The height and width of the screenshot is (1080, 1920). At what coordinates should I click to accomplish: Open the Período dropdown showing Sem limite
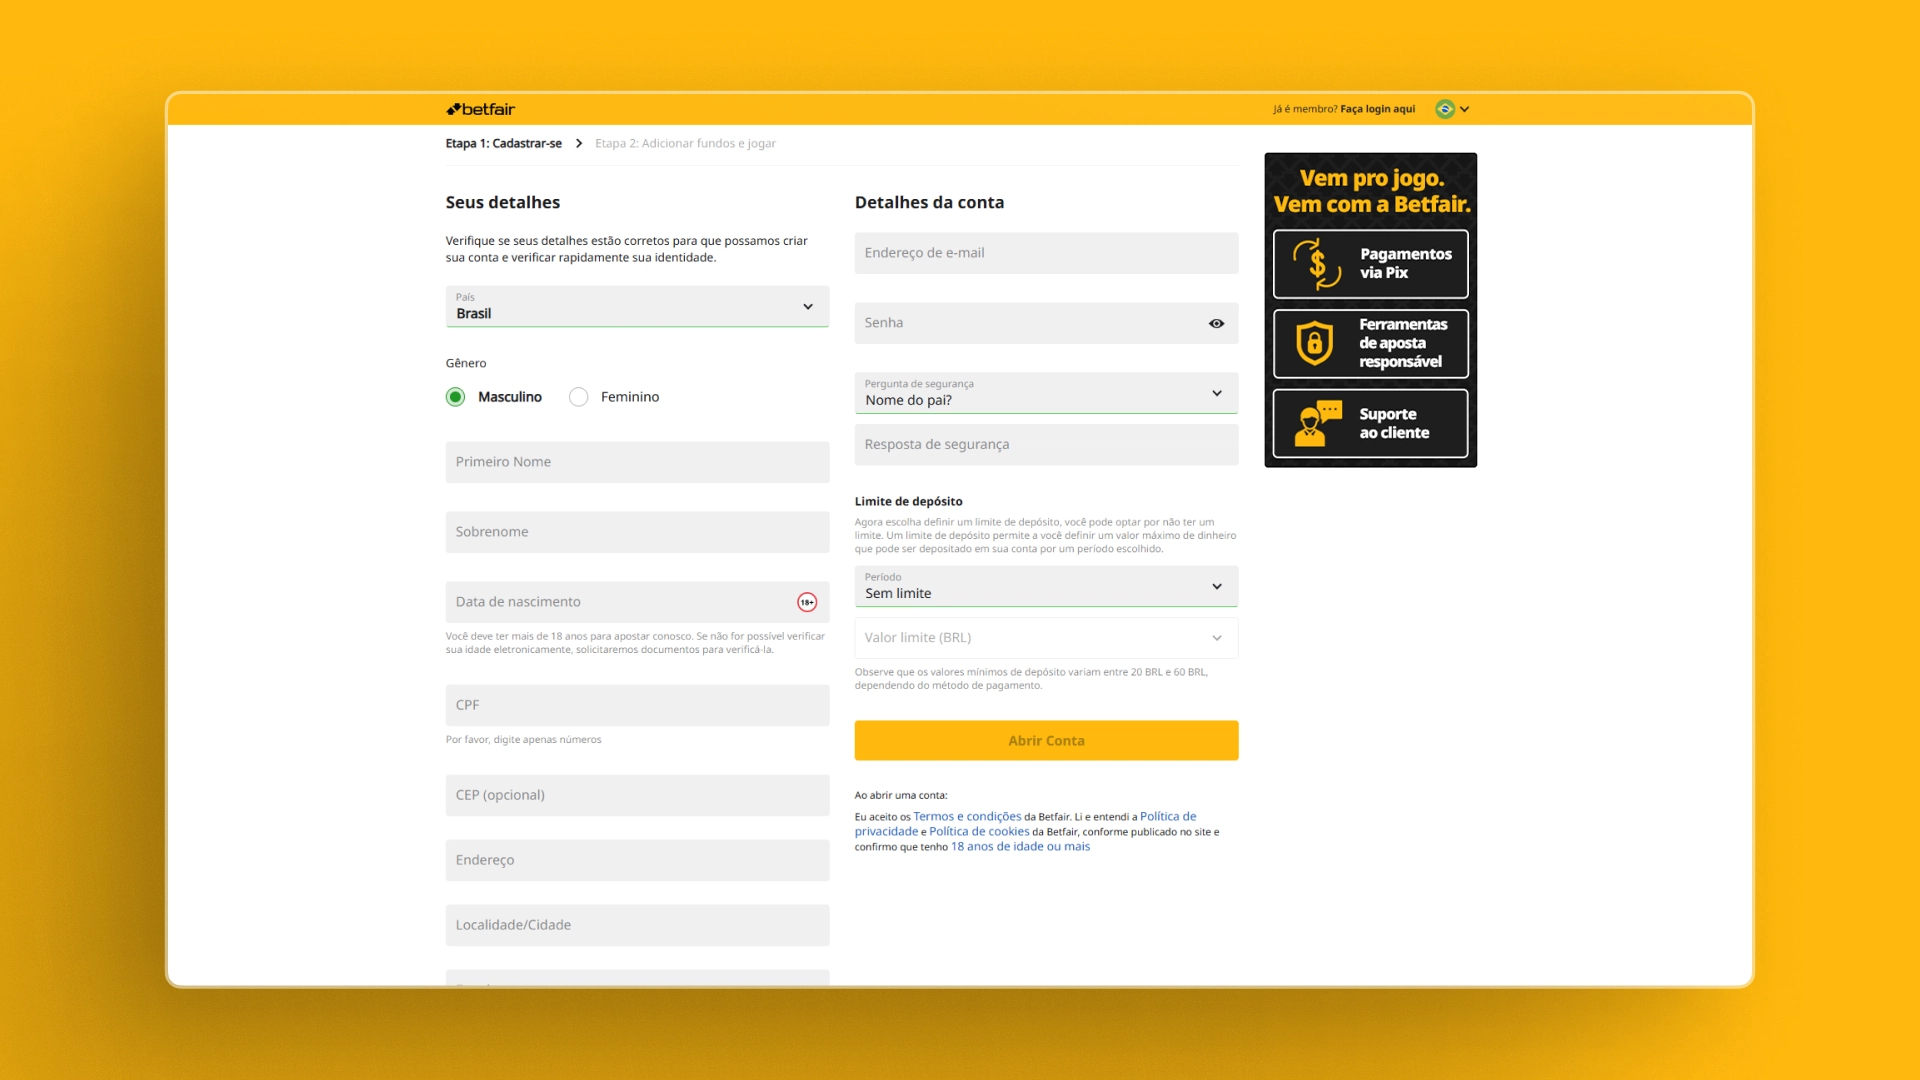(1046, 586)
